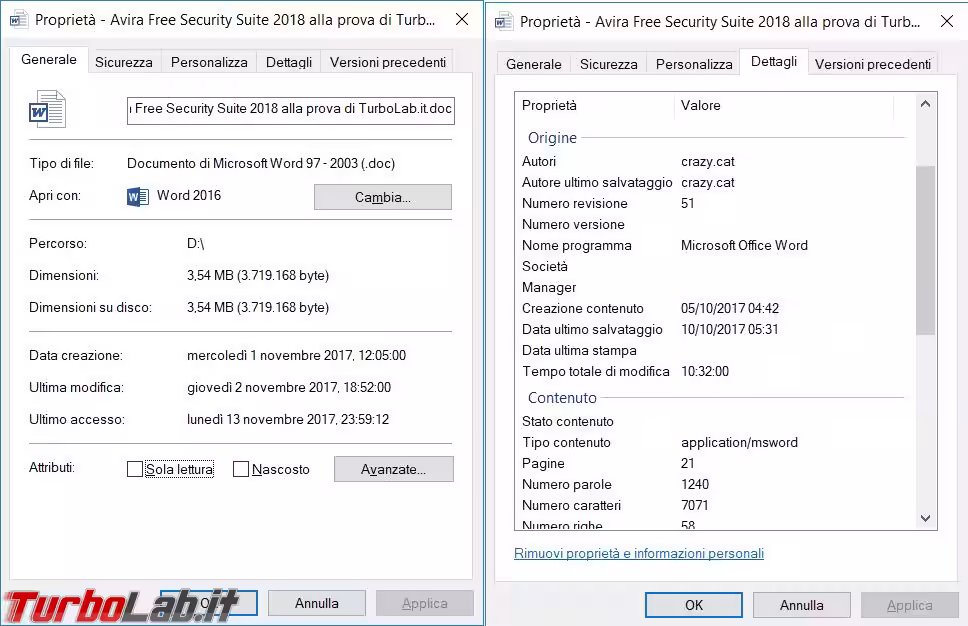
Task: Confirm with OK in right window
Action: click(694, 605)
